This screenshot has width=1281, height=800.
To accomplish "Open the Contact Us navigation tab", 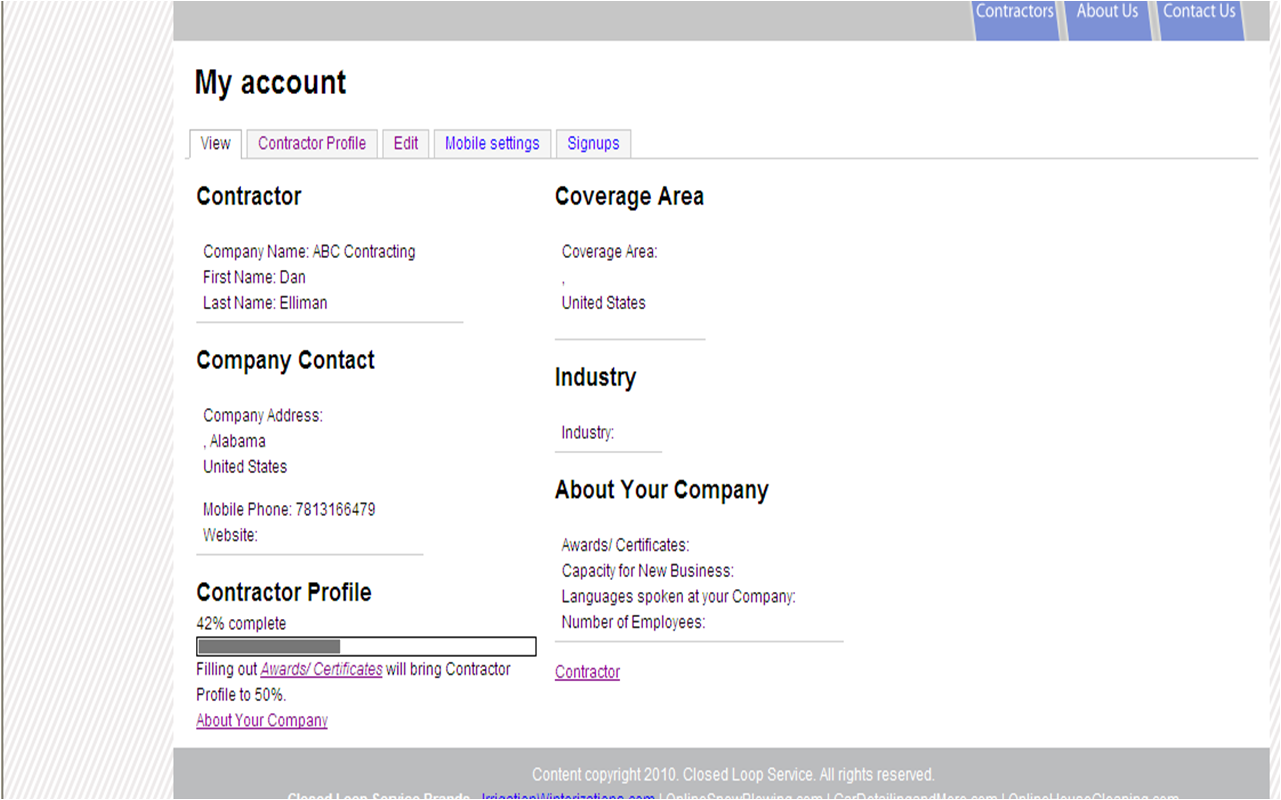I will (1198, 12).
